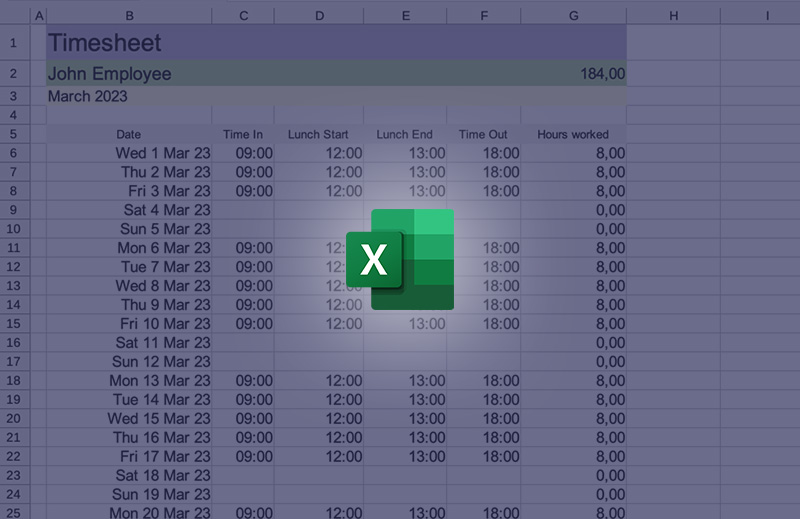Select the Mon 13 Mar 23 date cell
Screen dimensions: 800x519
coord(129,381)
